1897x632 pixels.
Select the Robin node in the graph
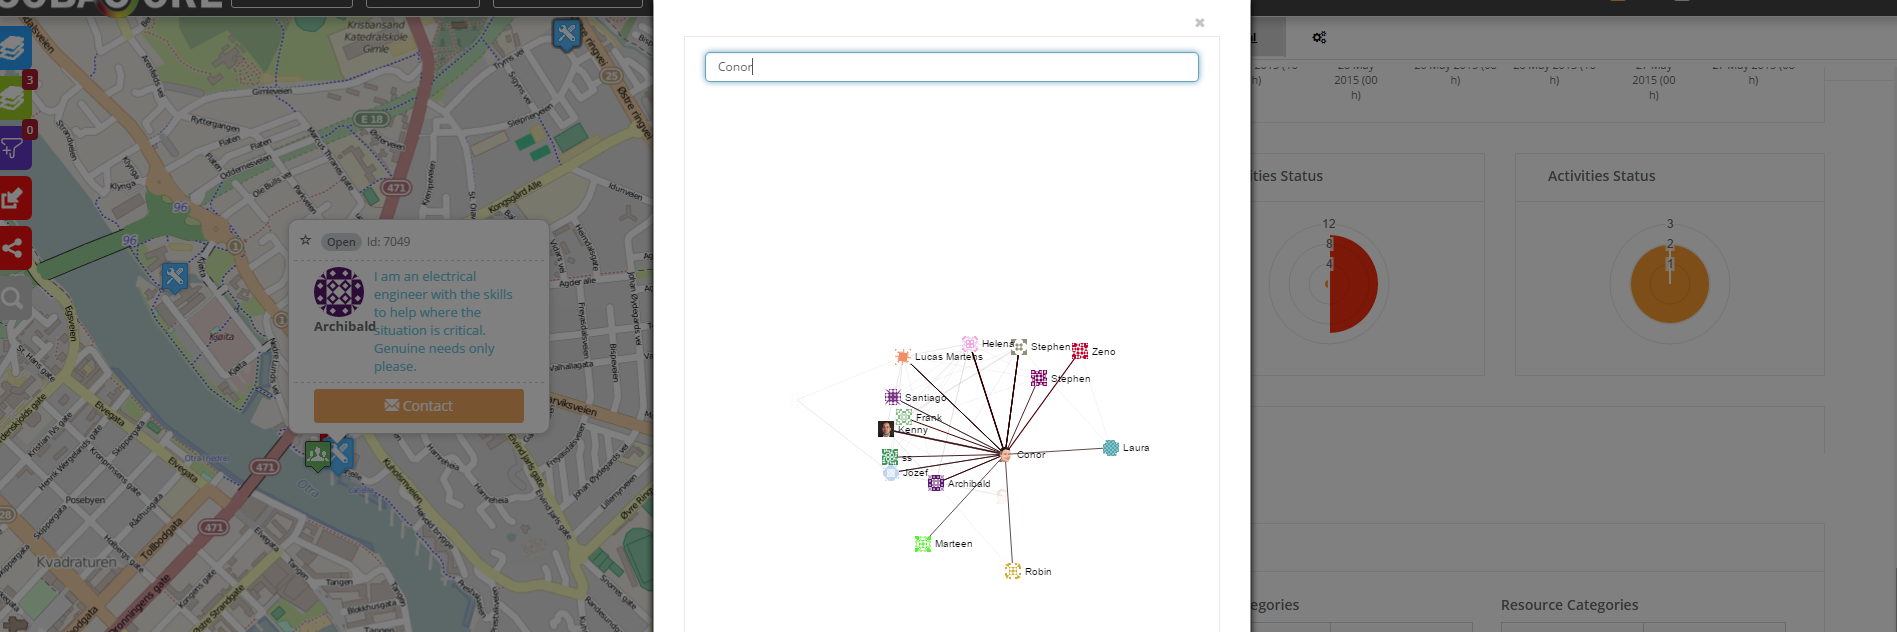click(x=1013, y=571)
